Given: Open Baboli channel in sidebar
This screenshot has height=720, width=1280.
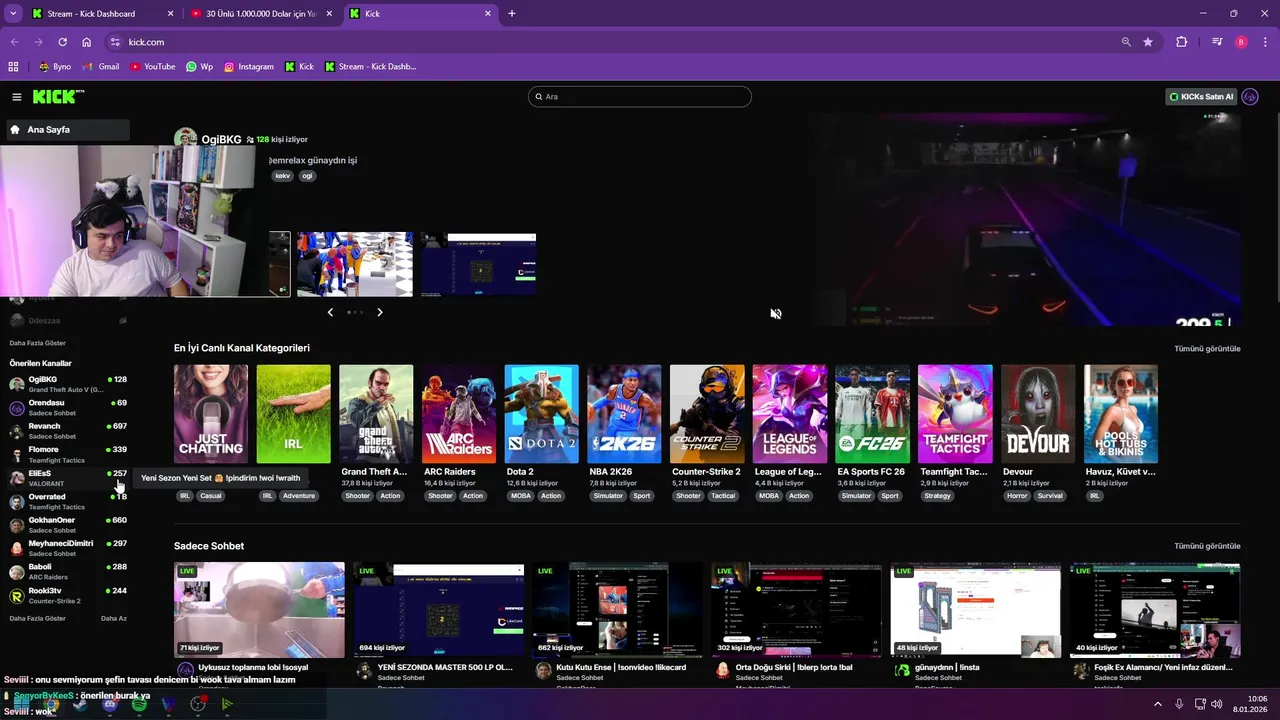Looking at the screenshot, I should click(x=68, y=572).
